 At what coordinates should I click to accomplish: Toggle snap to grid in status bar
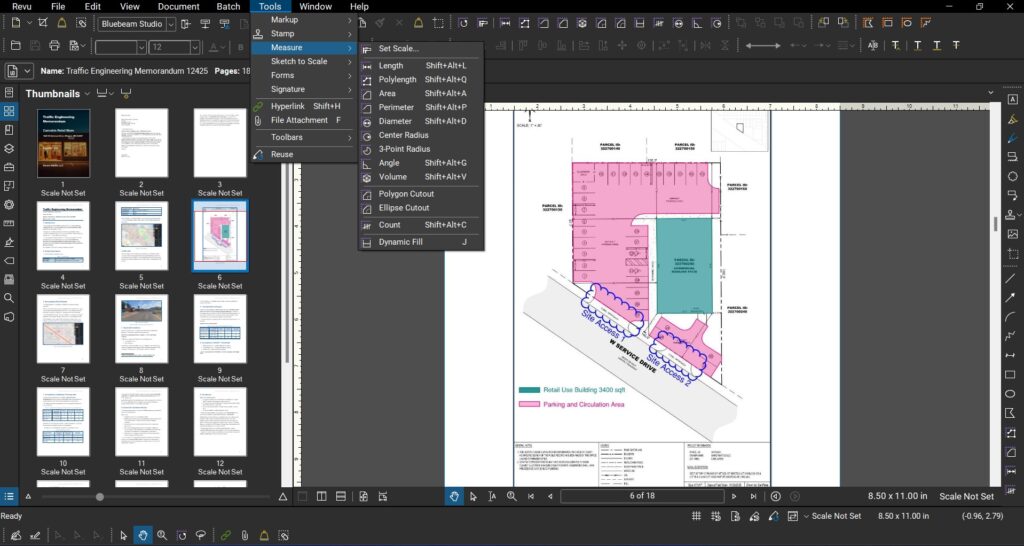(716, 516)
